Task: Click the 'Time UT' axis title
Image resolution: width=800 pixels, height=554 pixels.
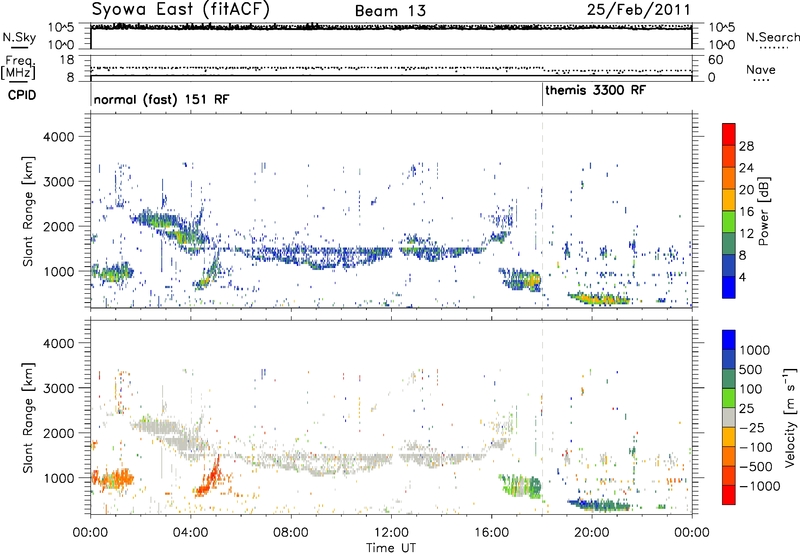Action: point(391,548)
